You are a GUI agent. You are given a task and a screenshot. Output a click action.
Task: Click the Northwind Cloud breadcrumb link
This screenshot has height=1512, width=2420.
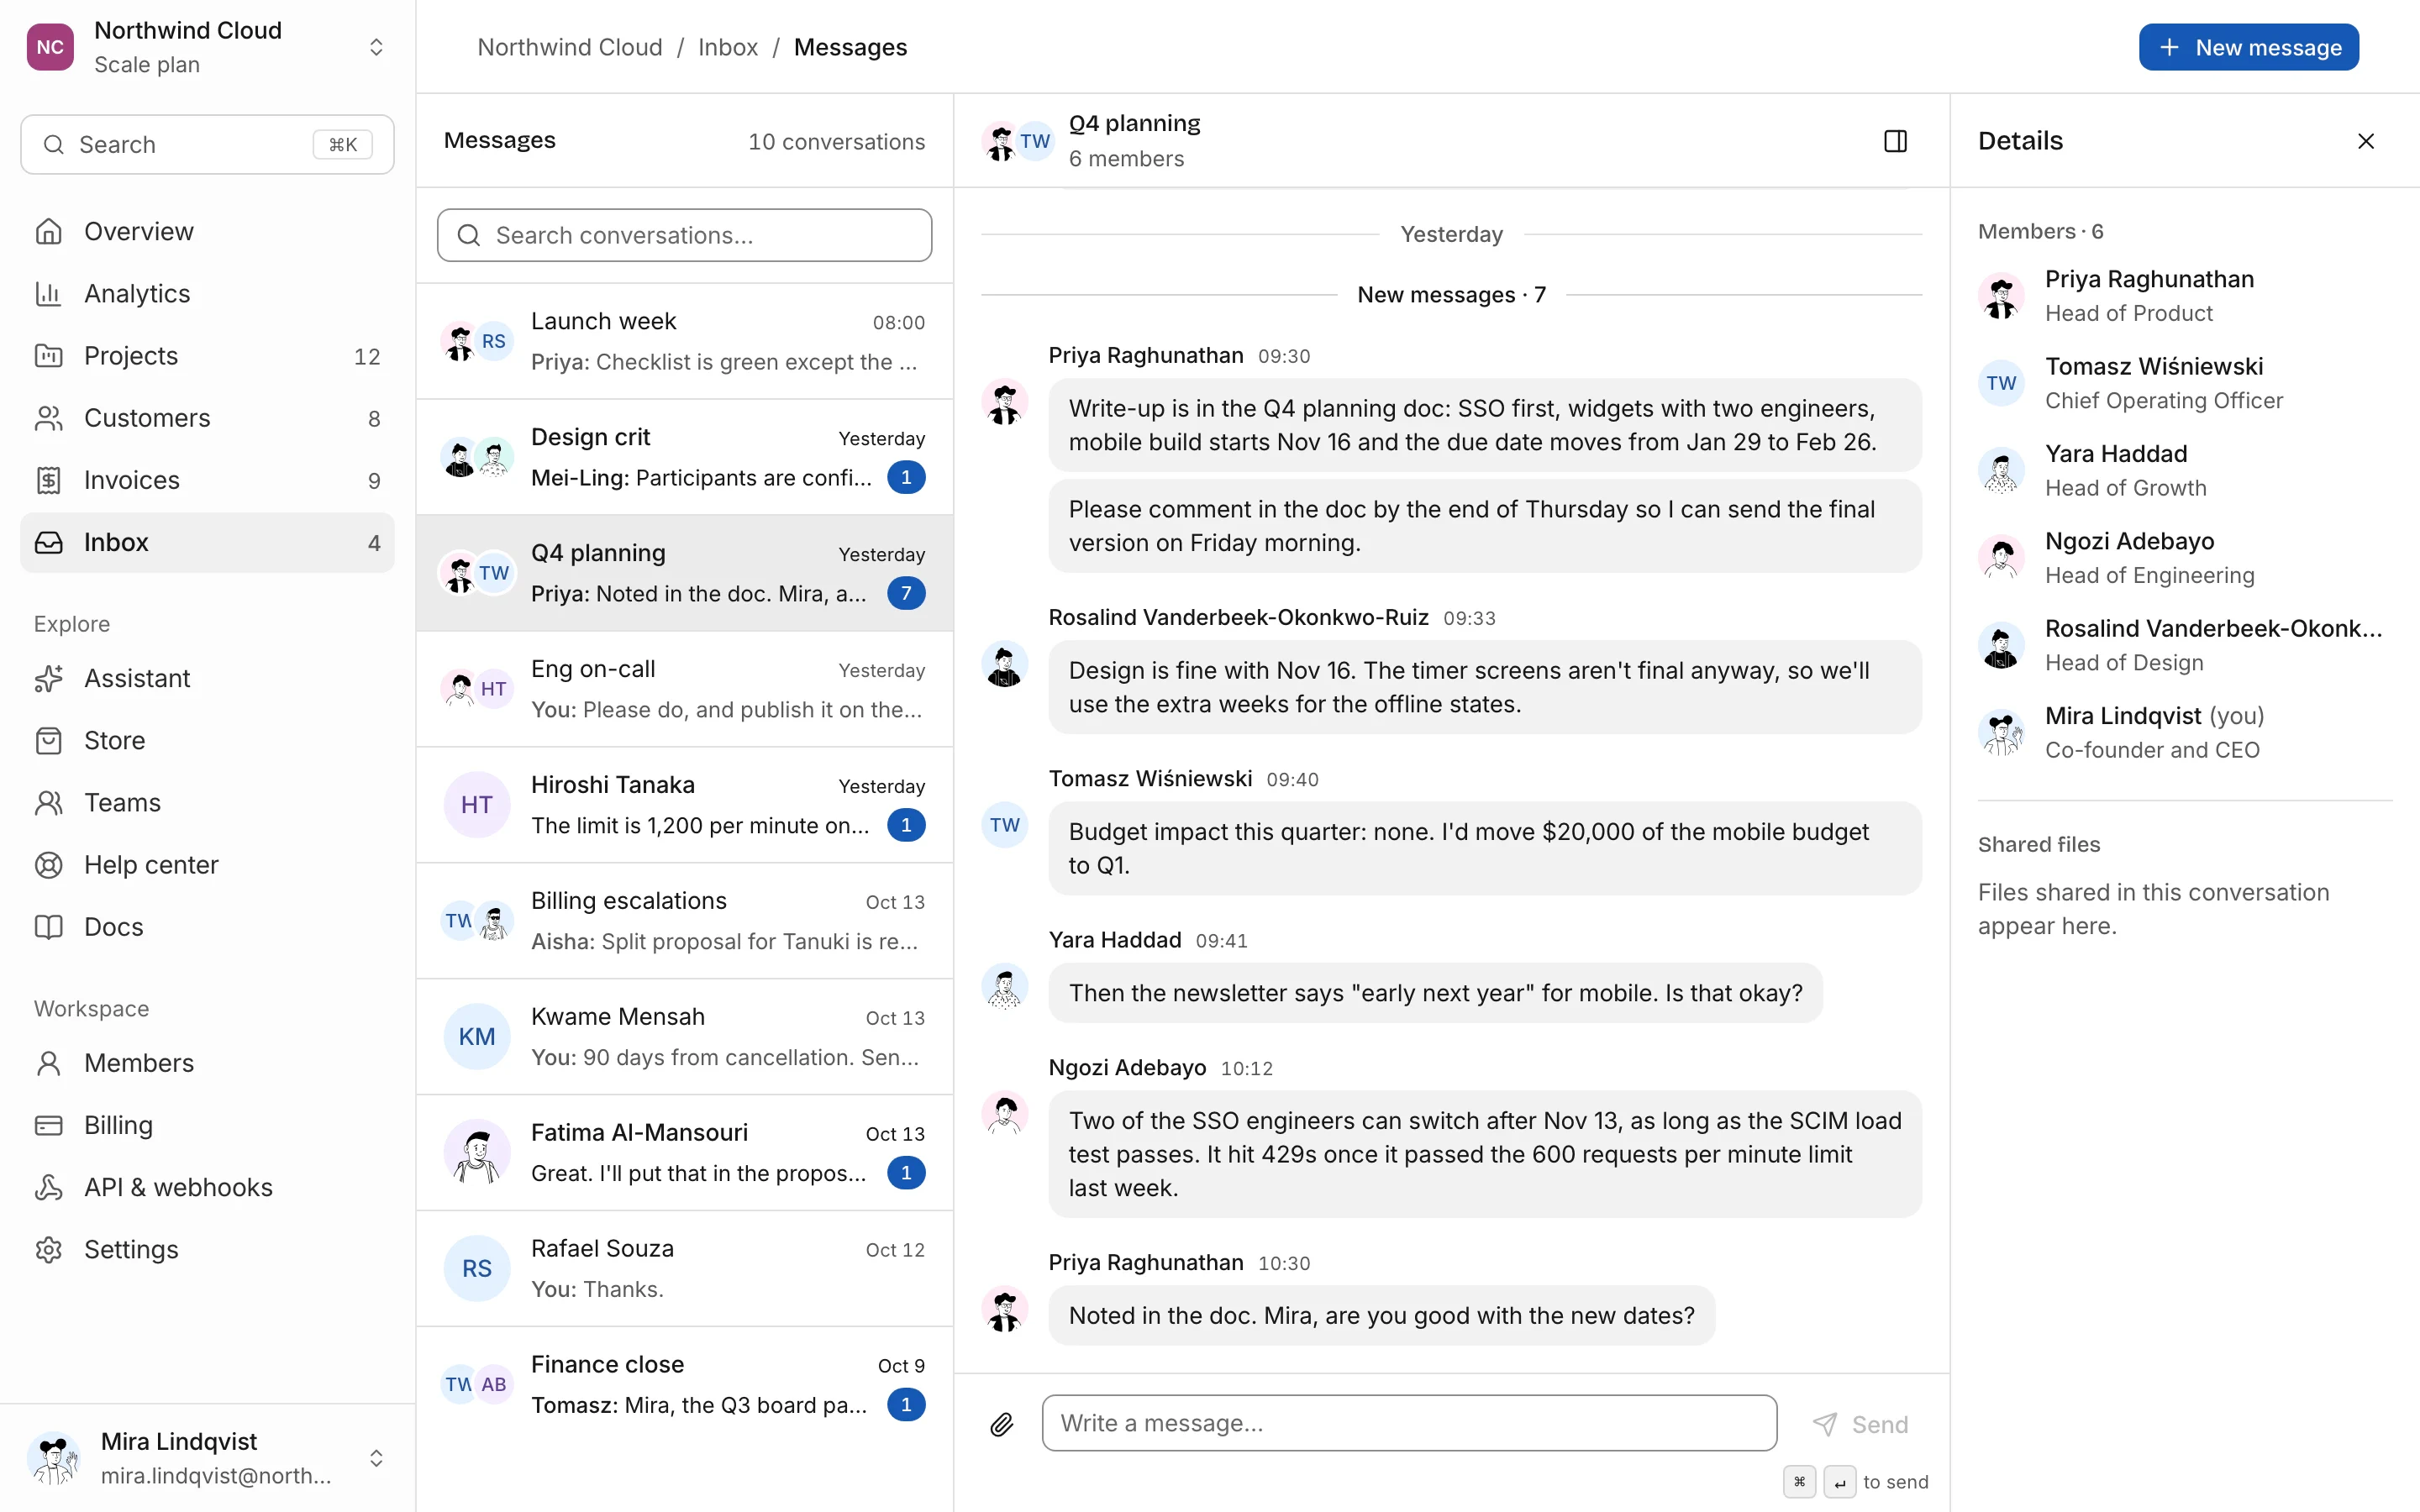(x=569, y=47)
